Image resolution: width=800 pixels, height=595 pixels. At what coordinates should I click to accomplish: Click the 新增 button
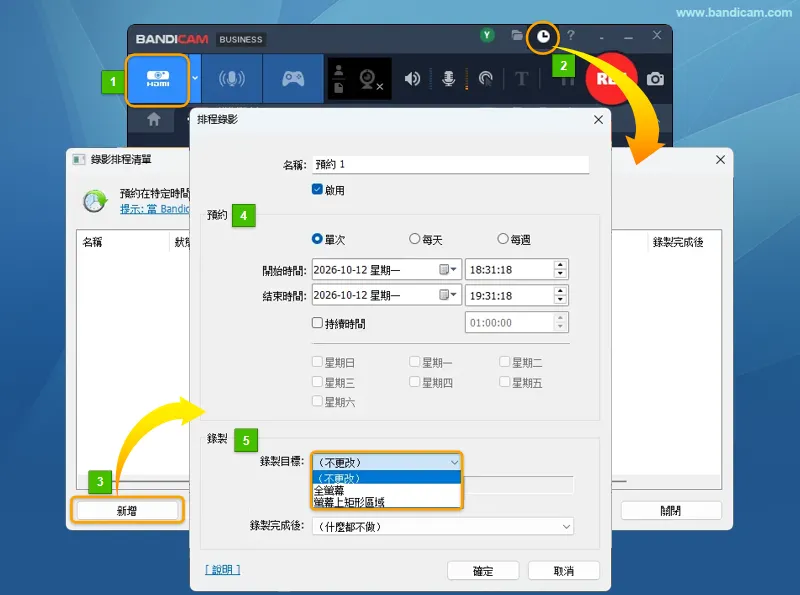click(127, 510)
